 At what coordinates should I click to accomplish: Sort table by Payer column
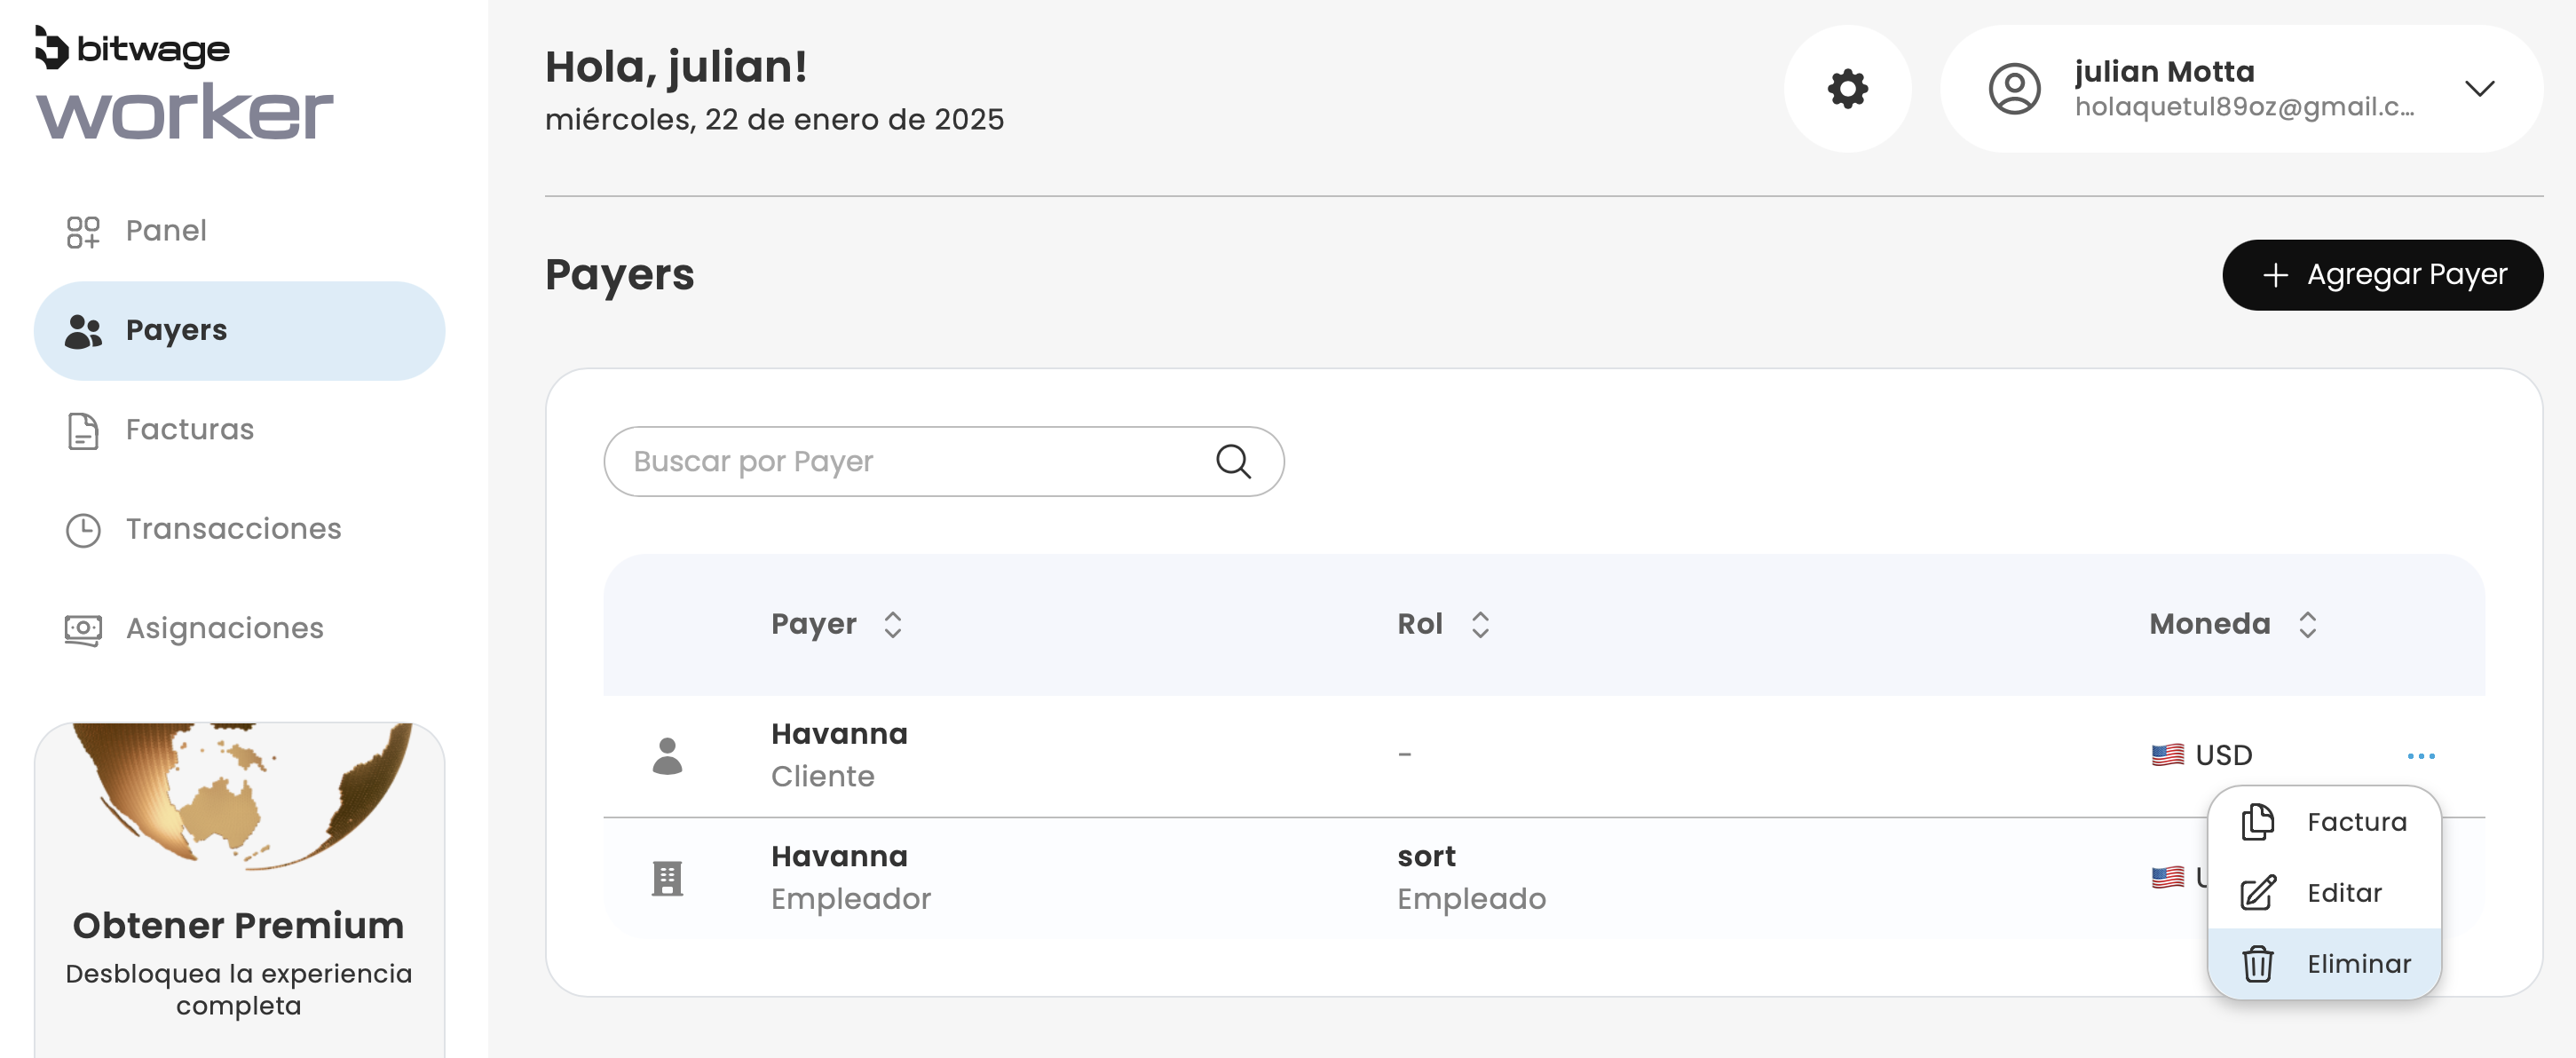point(892,624)
